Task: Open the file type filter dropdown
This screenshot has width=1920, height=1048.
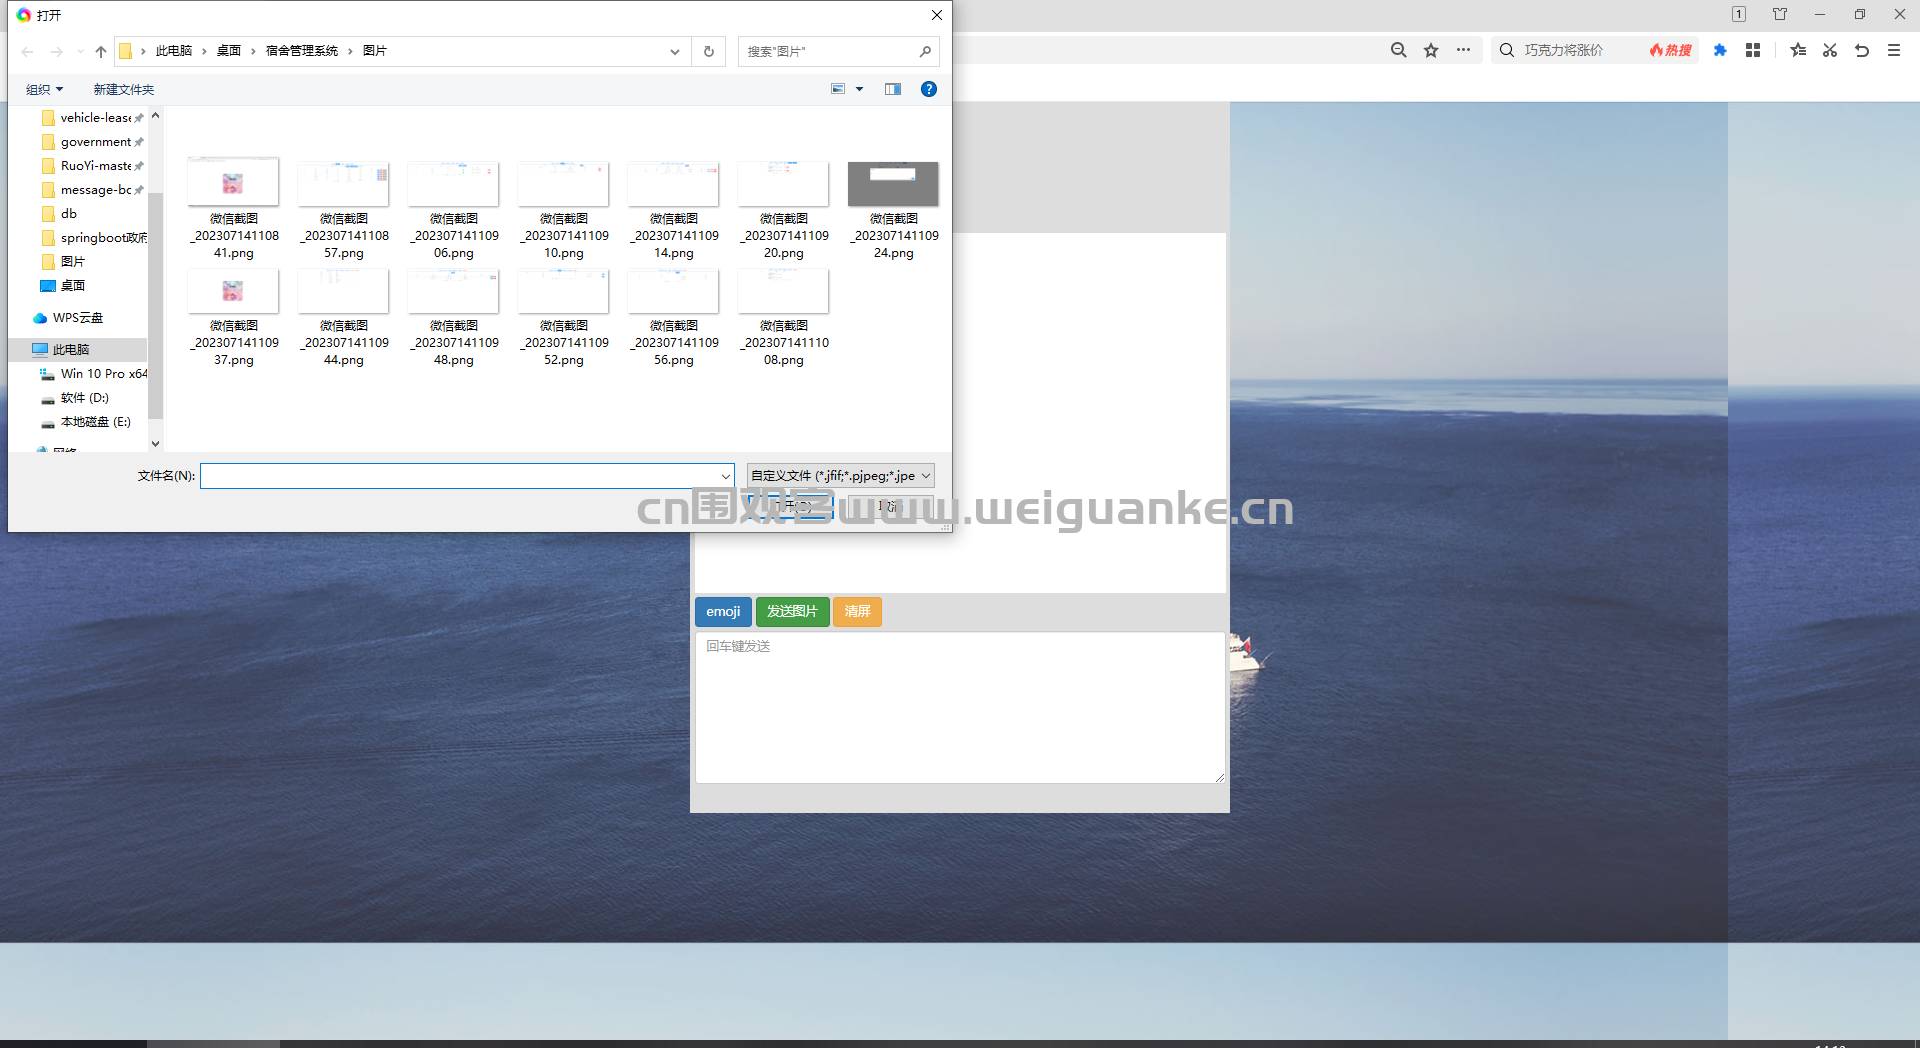Action: (841, 476)
